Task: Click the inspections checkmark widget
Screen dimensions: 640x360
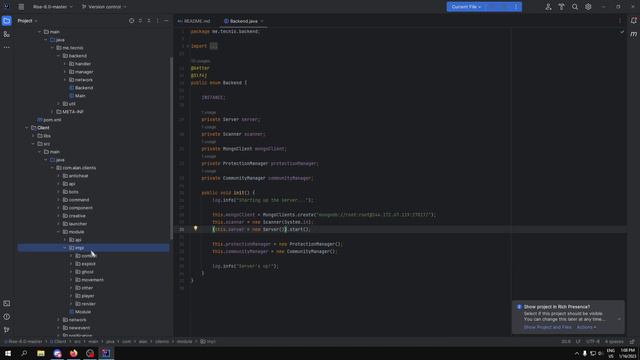Action: [x=622, y=32]
